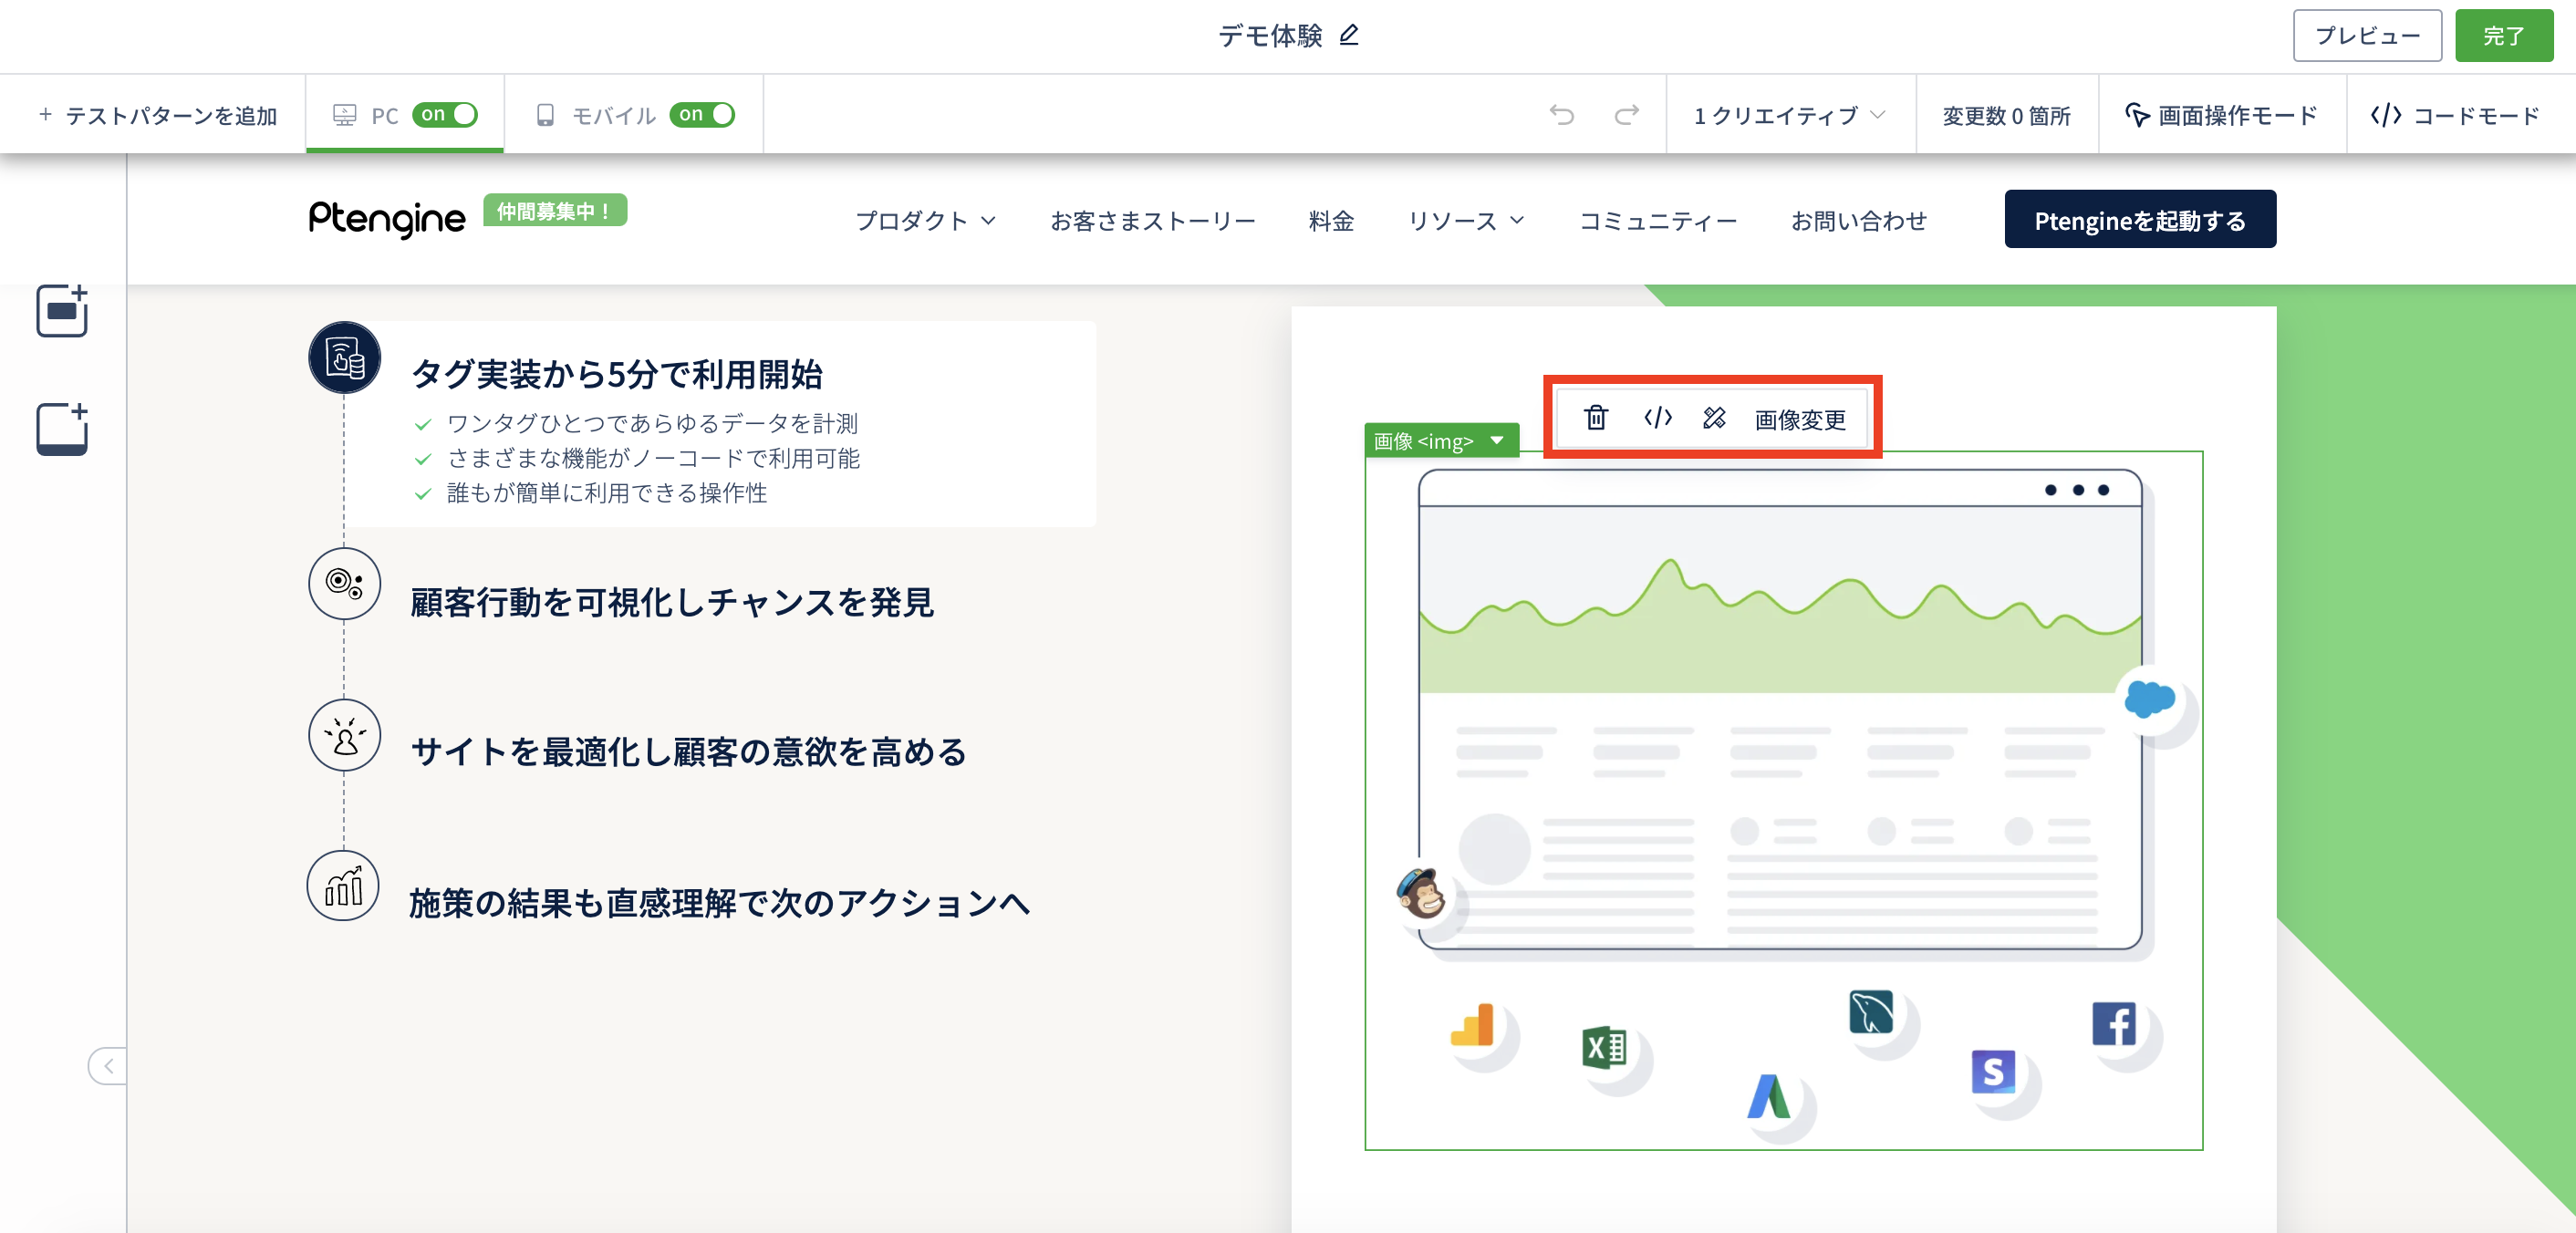Open the HTML code edit icon in image toolbar
The image size is (2576, 1233).
pos(1657,418)
